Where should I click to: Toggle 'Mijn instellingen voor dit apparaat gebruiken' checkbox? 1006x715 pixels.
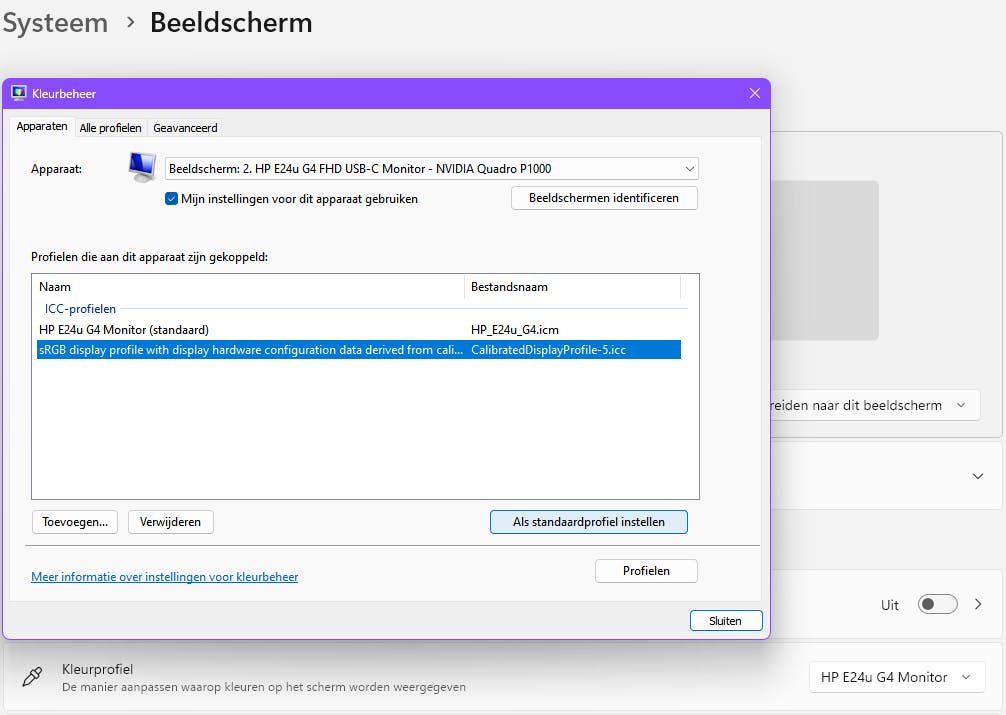point(171,199)
